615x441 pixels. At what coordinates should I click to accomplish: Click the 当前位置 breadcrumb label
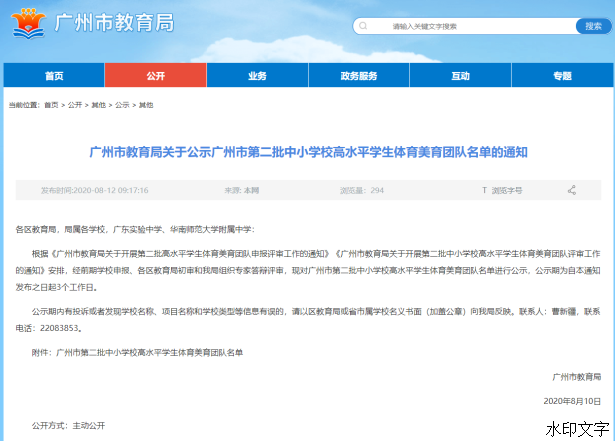coord(24,105)
